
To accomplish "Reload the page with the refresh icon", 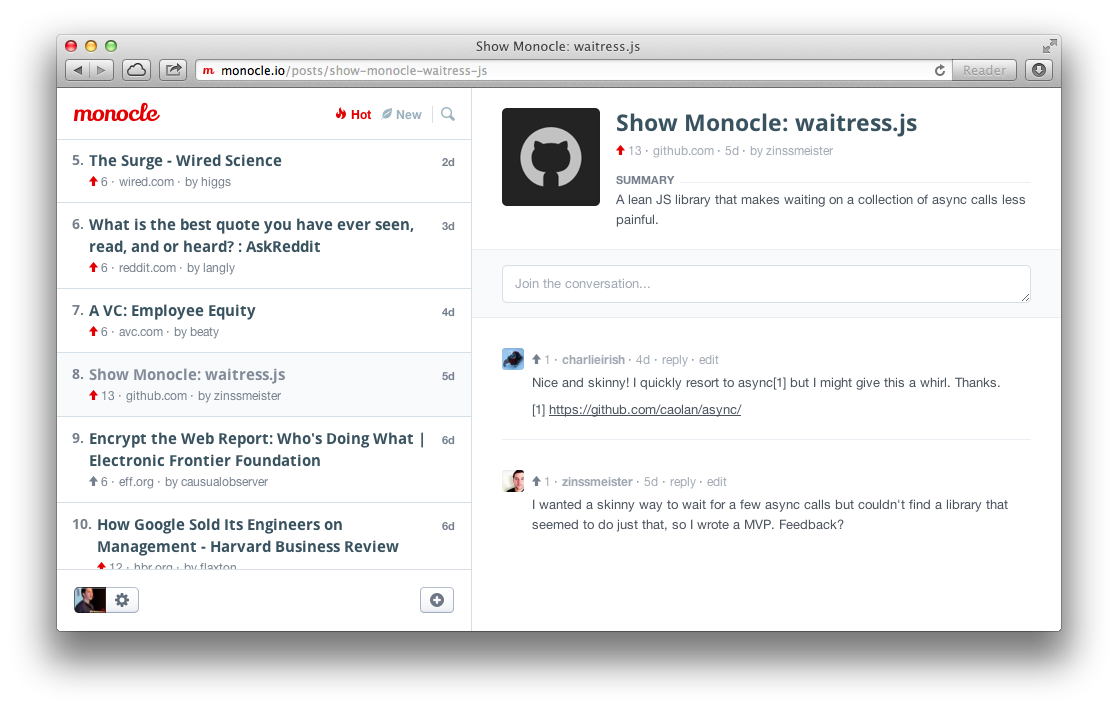I will click(940, 70).
